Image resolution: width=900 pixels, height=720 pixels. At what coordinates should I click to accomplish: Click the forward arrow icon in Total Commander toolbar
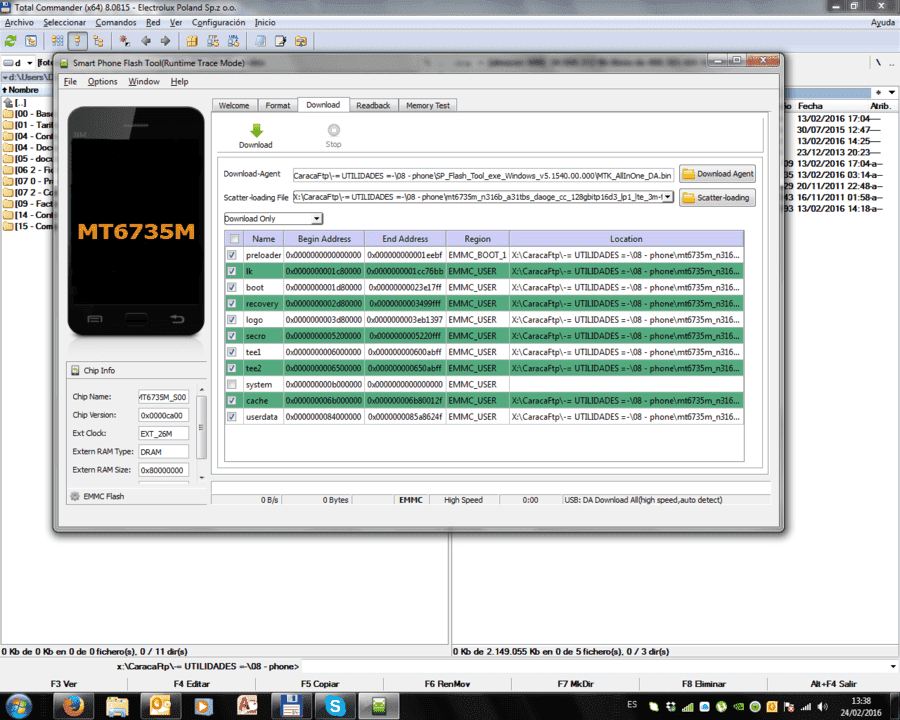[165, 41]
